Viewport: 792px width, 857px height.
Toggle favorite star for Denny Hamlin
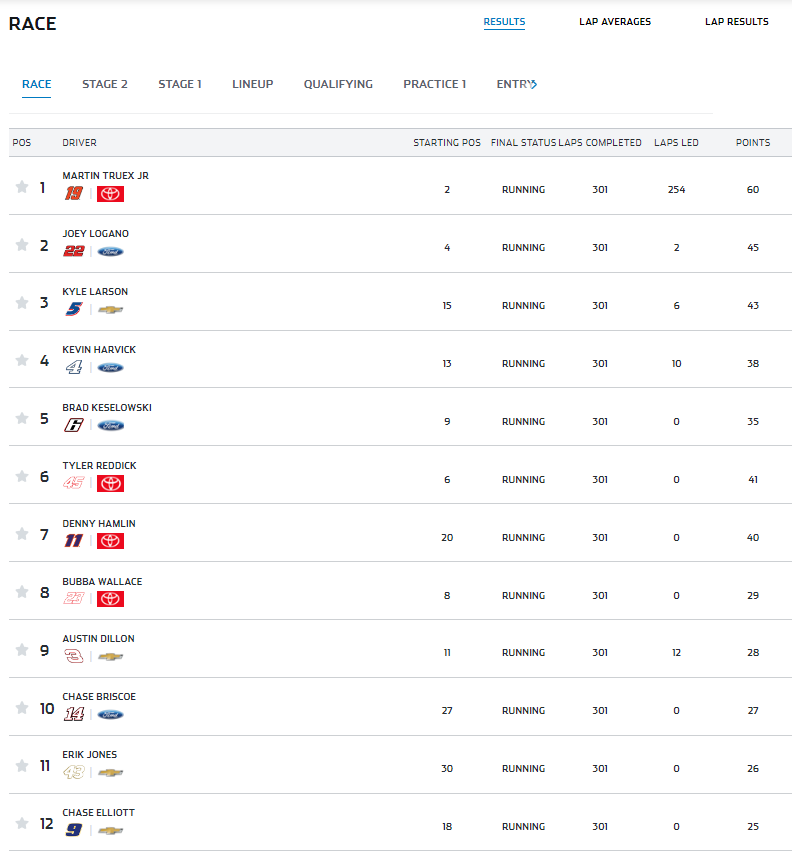pyautogui.click(x=22, y=533)
